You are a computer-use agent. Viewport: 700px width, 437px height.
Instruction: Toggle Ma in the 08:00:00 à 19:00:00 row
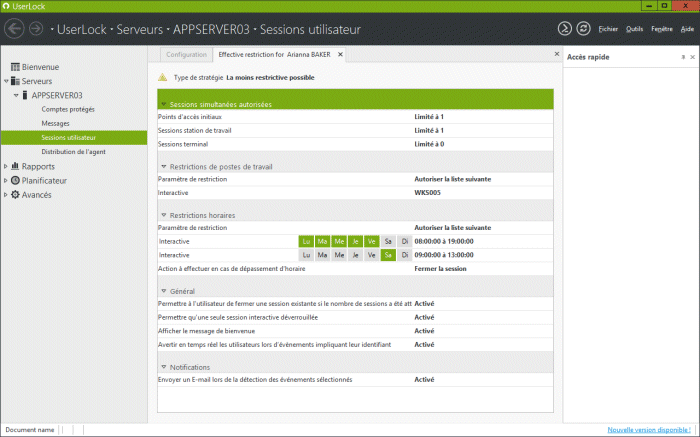322,241
